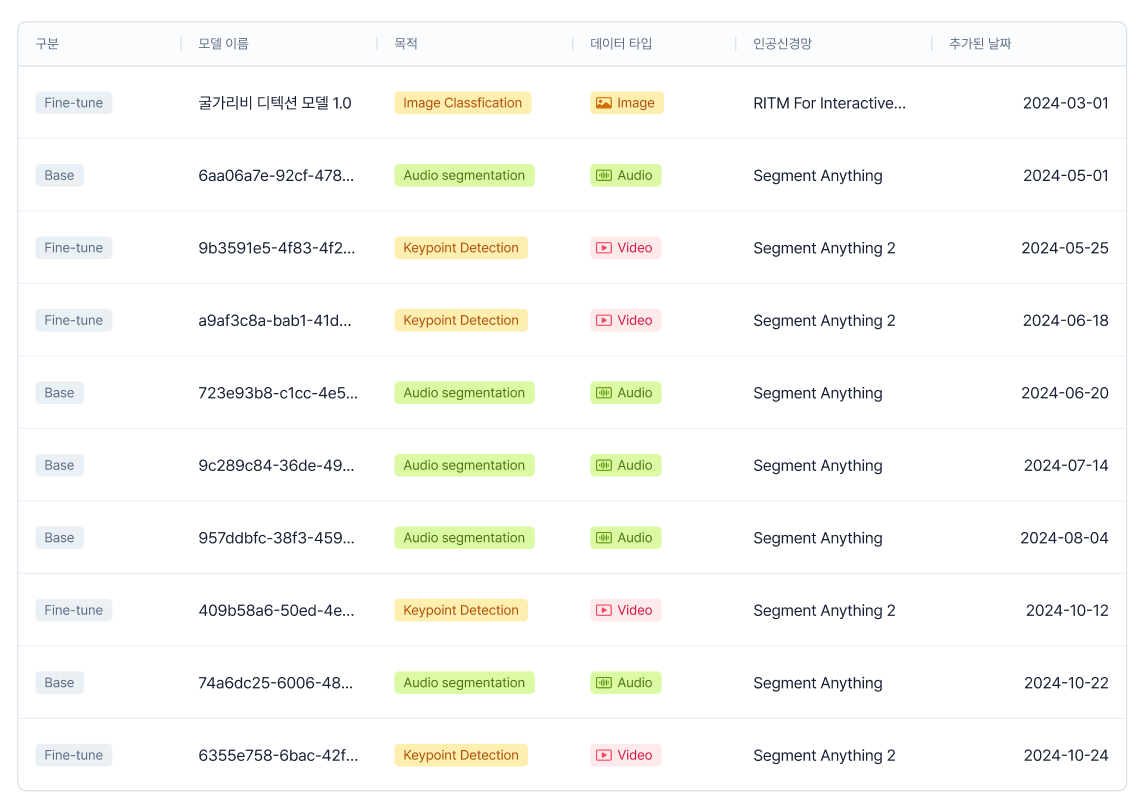
Task: Click Keypoint Detection tag in a9af3c8a row
Action: click(461, 320)
